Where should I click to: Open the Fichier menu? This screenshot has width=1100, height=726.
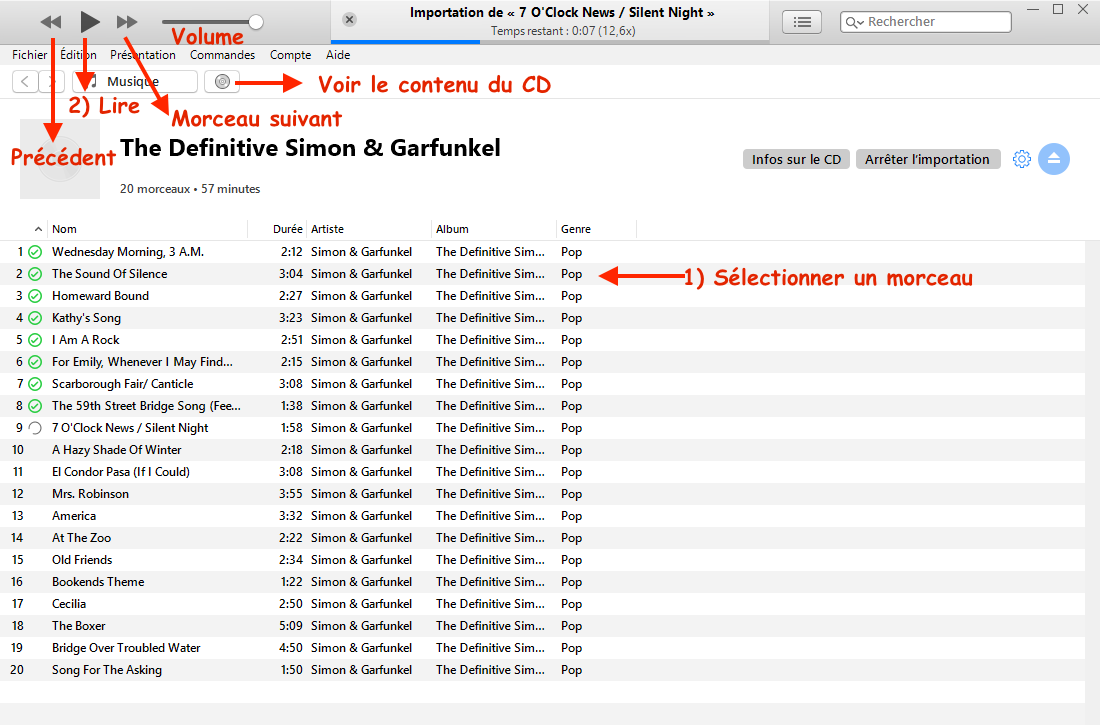[29, 55]
